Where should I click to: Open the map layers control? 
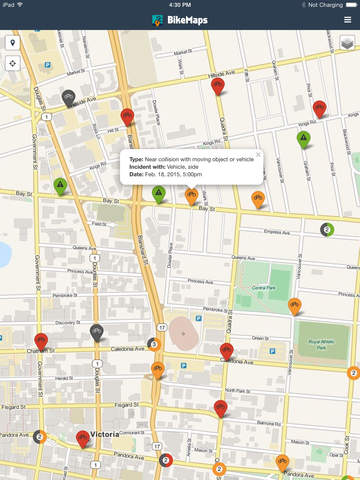pyautogui.click(x=347, y=43)
